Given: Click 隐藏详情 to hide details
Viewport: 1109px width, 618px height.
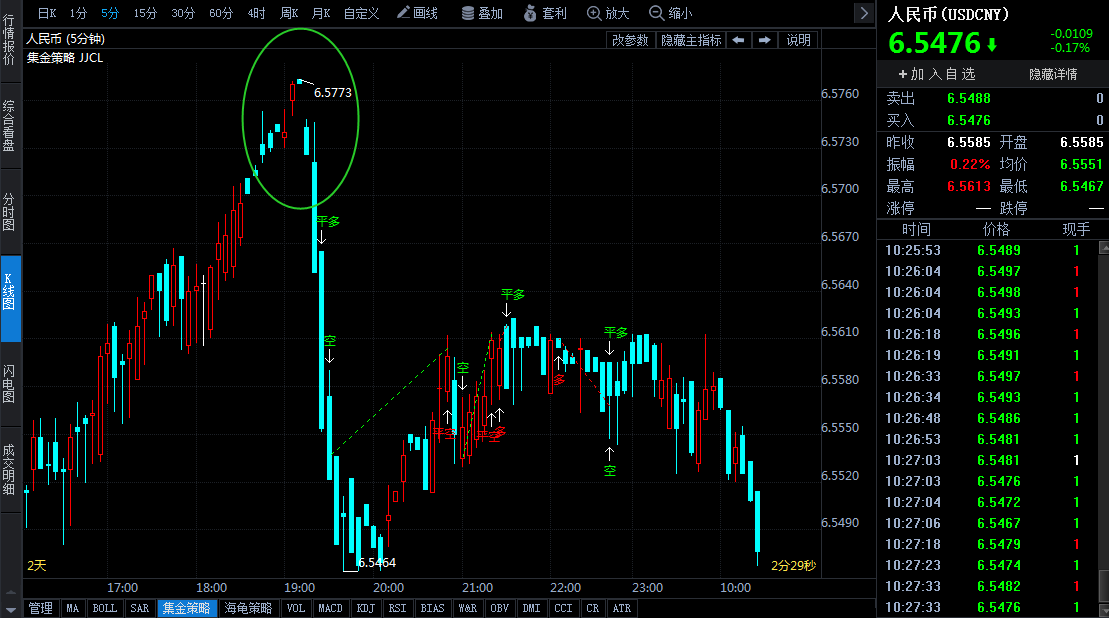Looking at the screenshot, I should point(1052,74).
